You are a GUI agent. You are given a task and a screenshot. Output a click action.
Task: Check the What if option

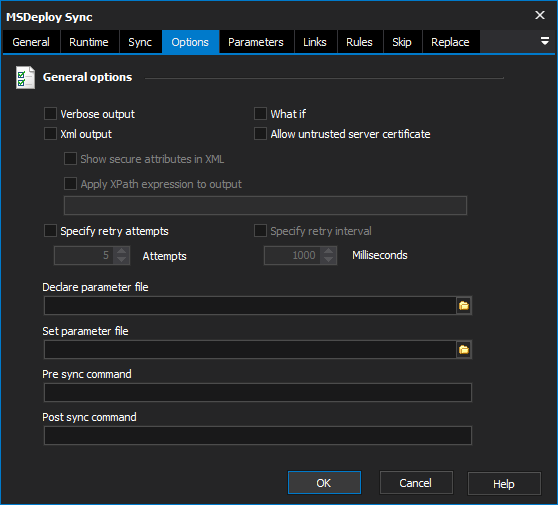(260, 114)
